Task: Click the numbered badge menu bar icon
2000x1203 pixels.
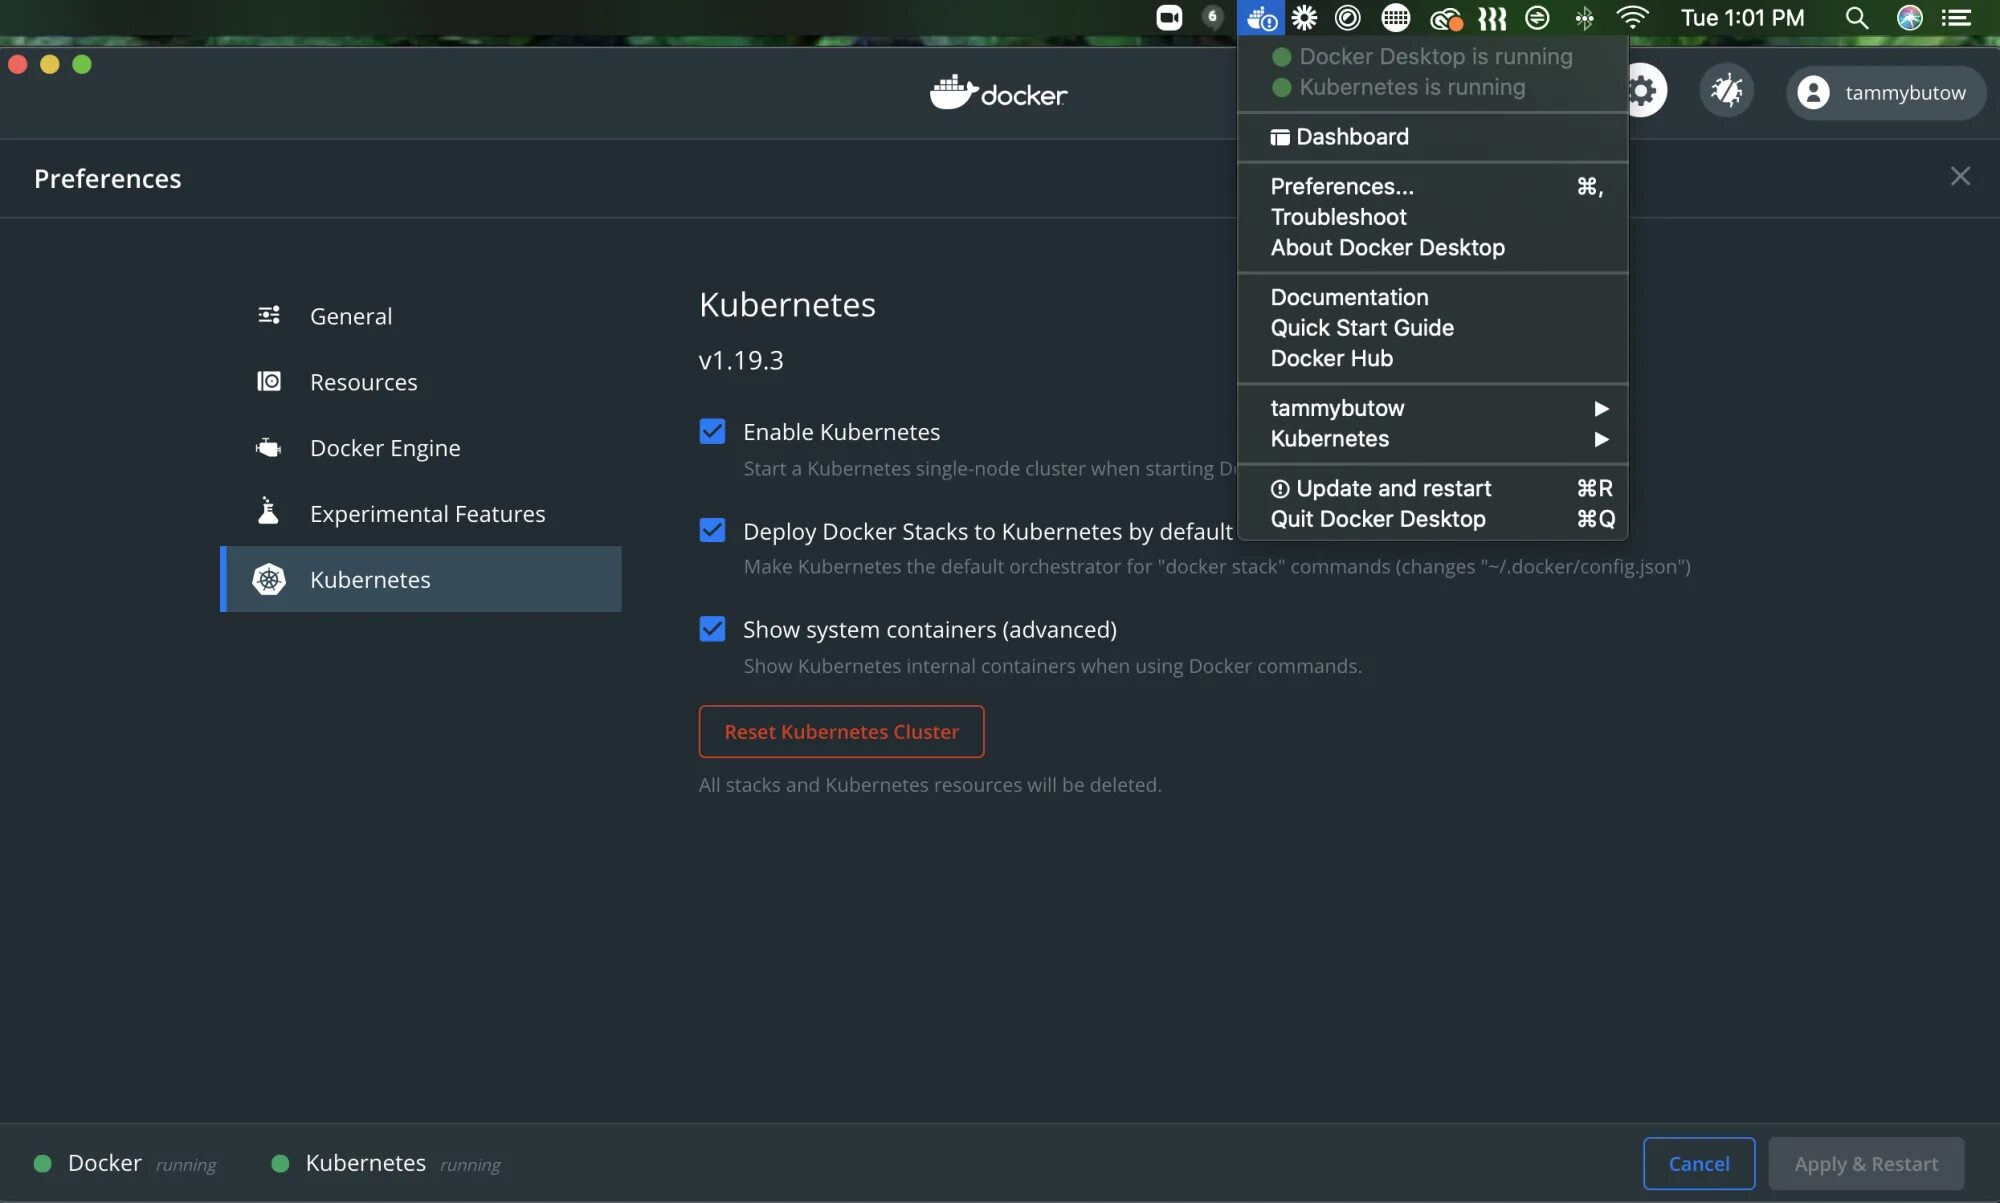Action: click(x=1212, y=18)
